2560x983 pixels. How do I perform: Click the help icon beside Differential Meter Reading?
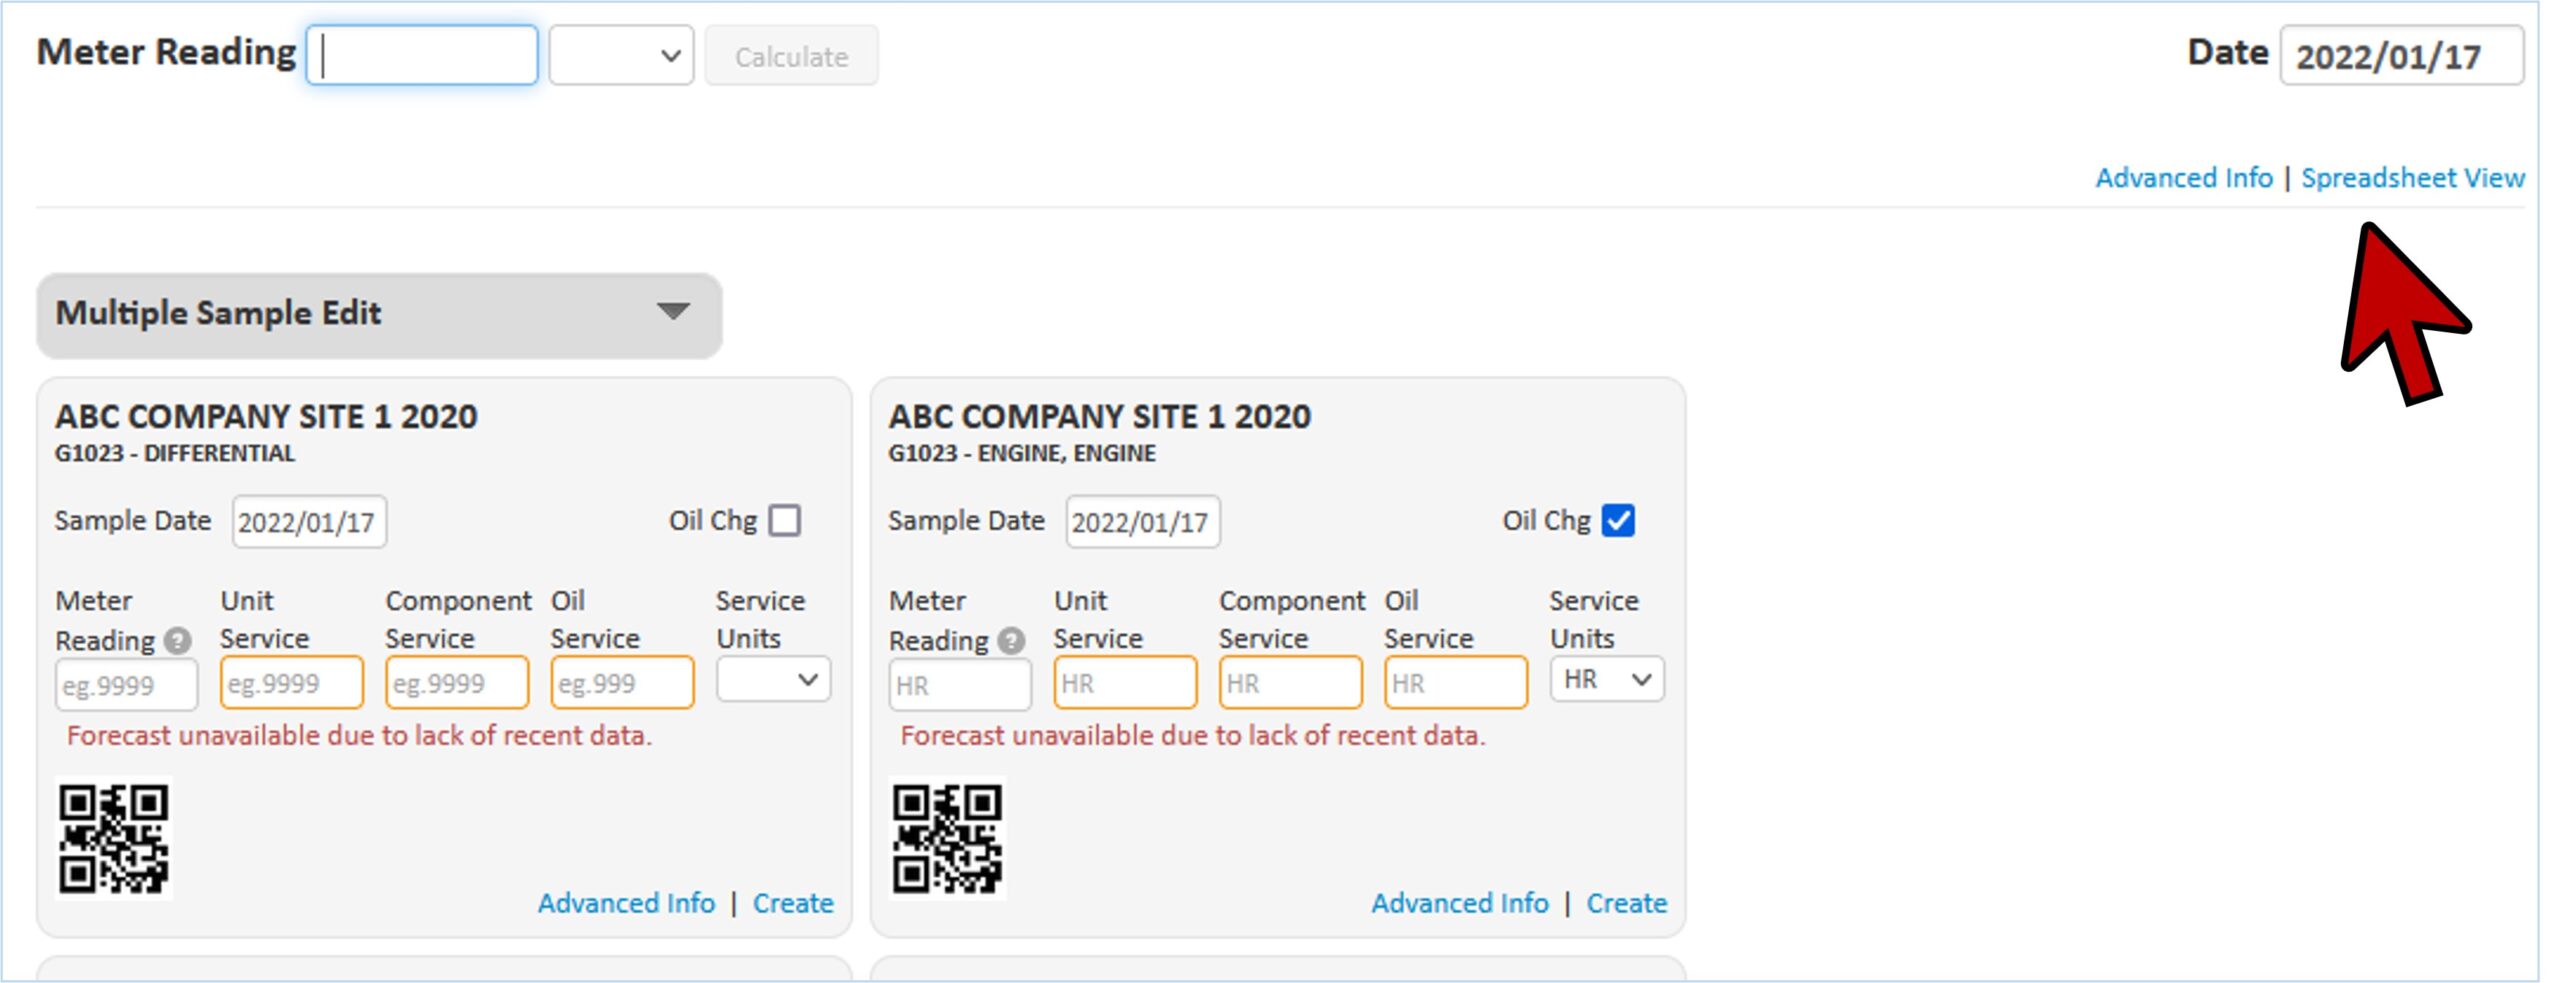point(178,640)
